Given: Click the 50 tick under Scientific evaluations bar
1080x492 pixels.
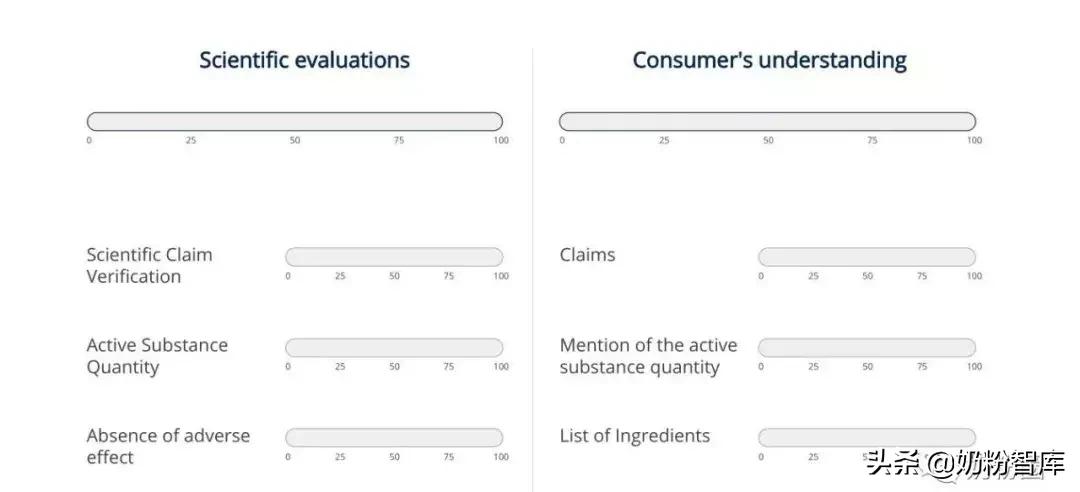Looking at the screenshot, I should pos(295,141).
